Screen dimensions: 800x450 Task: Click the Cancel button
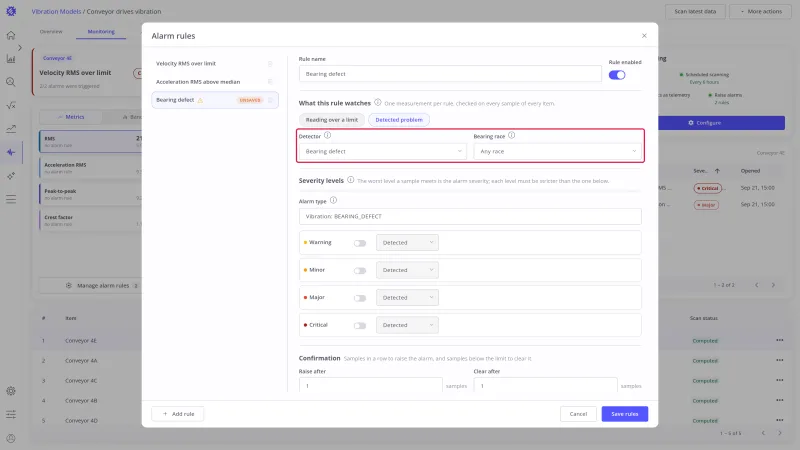tap(578, 414)
